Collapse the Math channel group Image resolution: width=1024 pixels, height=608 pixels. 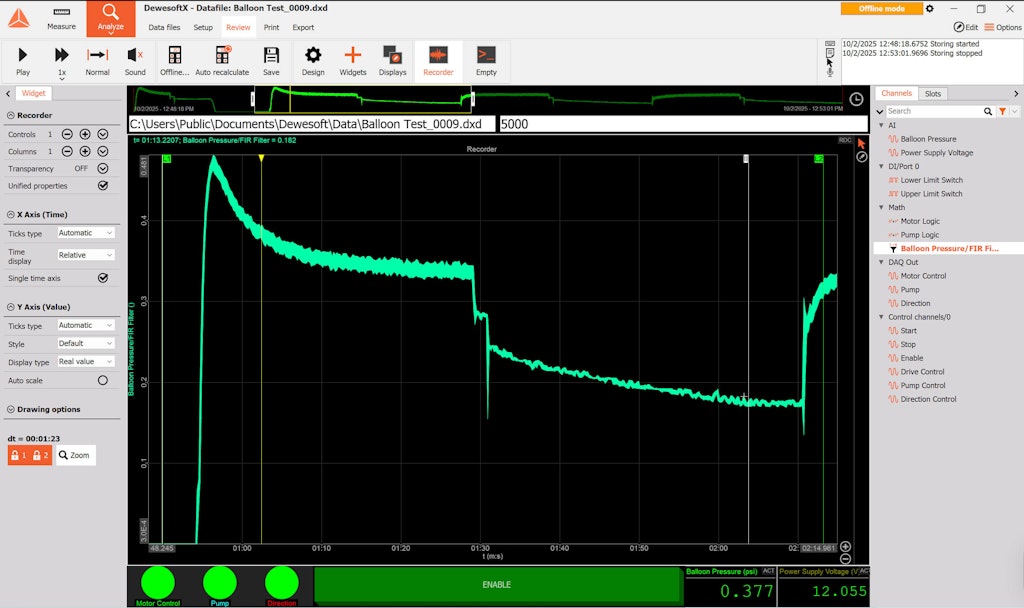click(x=881, y=207)
